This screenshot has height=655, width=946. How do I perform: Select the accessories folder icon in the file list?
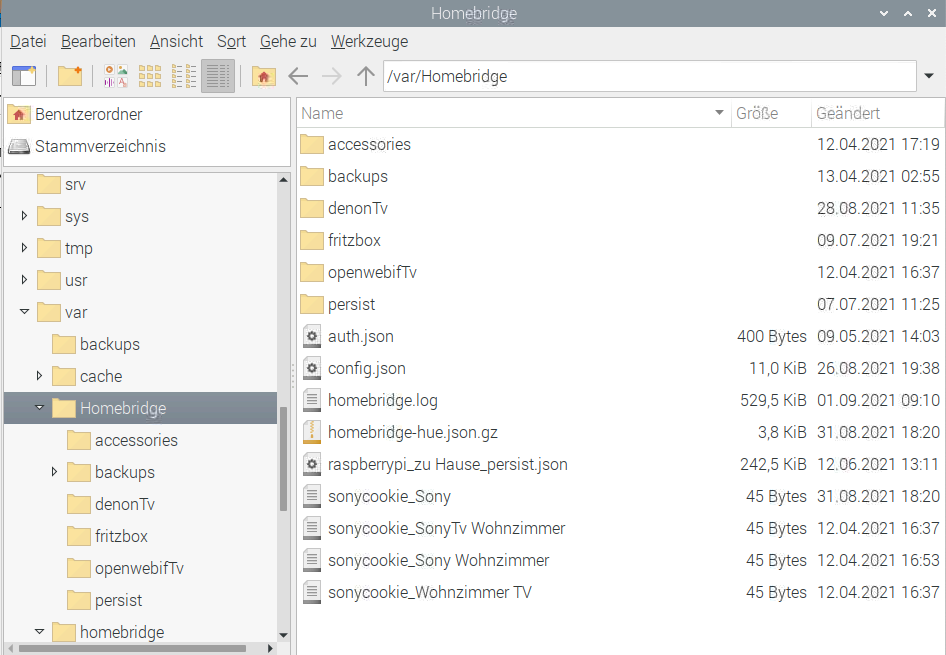tap(312, 144)
